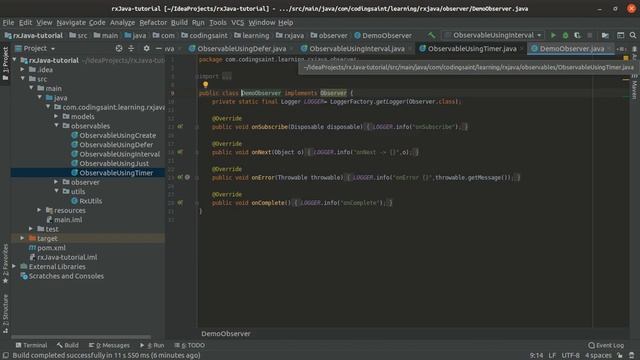The image size is (640, 360).
Task: Open the Navigate menu
Action: click(x=71, y=22)
